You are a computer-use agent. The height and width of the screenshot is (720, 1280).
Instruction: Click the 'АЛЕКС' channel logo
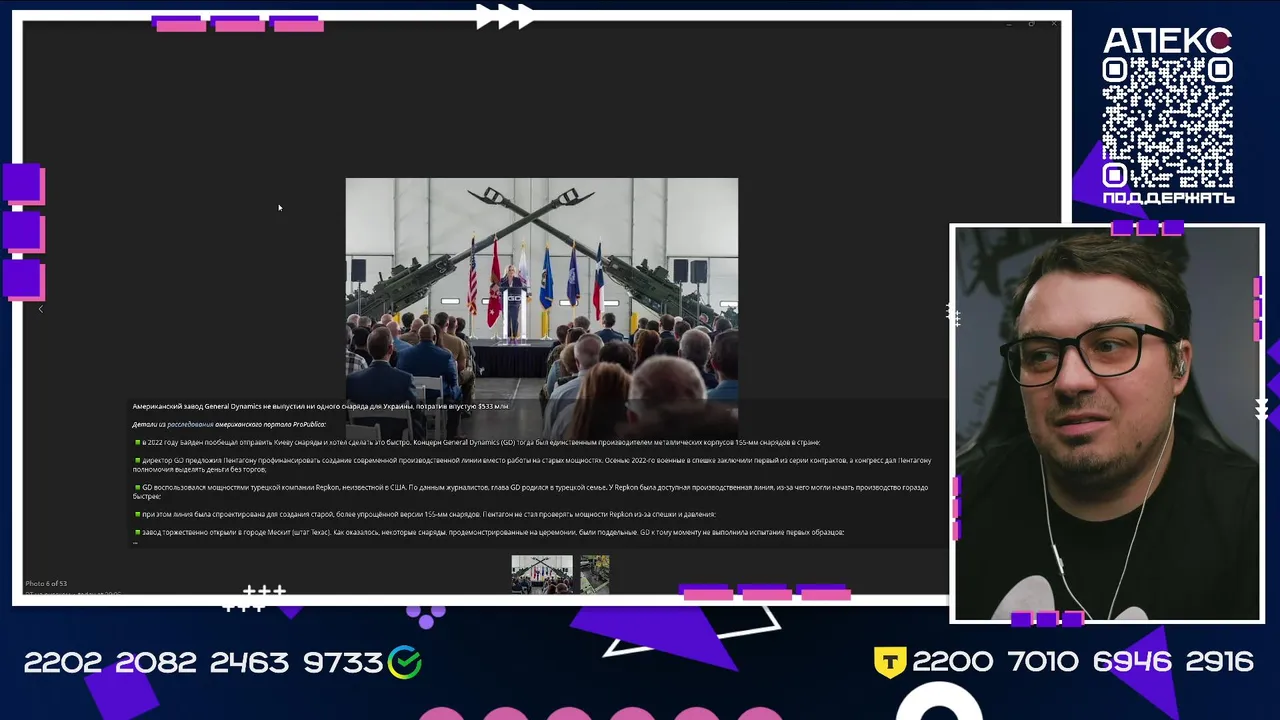tap(1167, 40)
